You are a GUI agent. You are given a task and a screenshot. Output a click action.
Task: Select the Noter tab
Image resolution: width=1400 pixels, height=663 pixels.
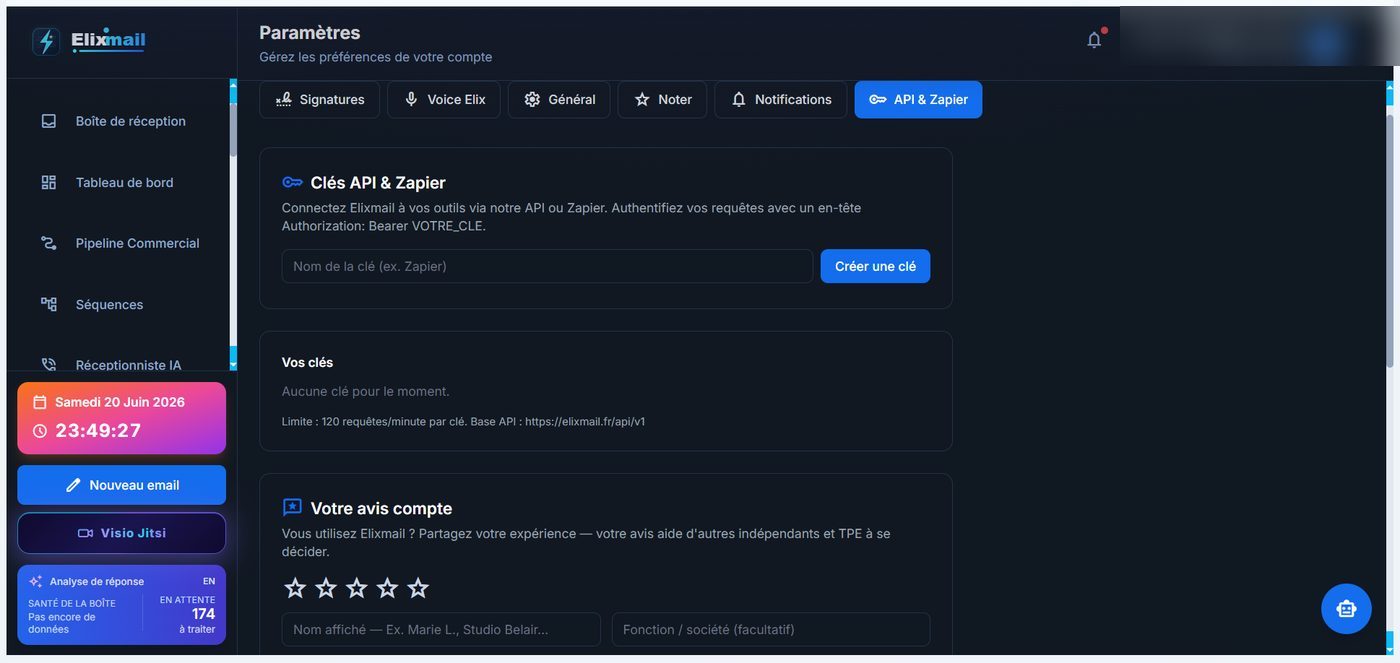pos(662,99)
